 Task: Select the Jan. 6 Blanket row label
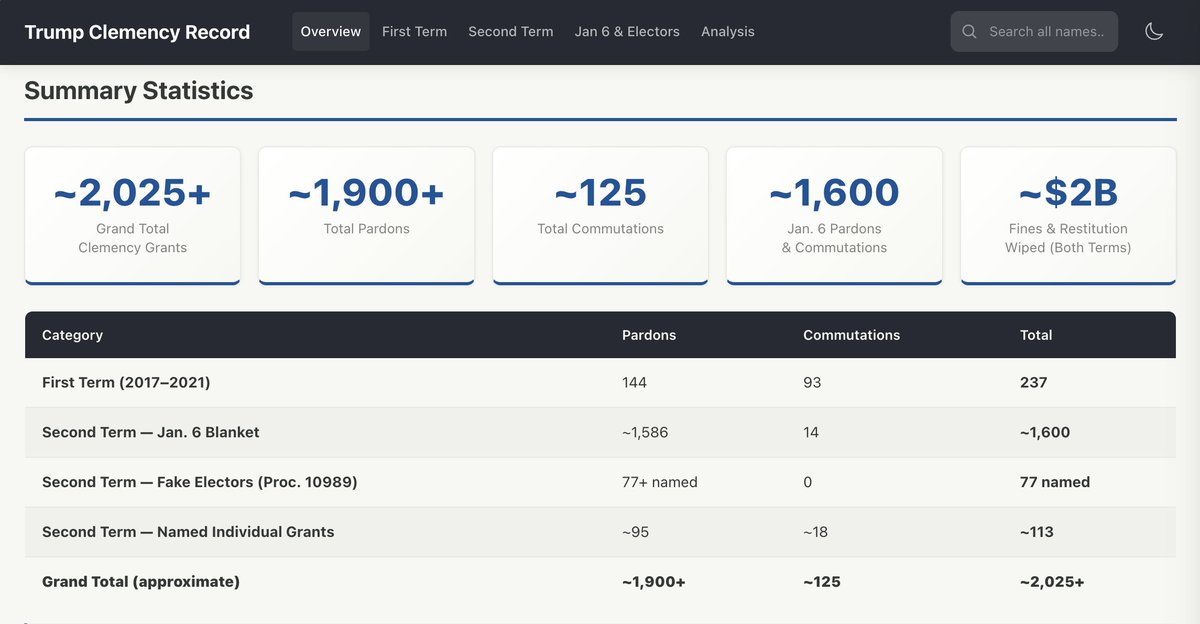151,432
